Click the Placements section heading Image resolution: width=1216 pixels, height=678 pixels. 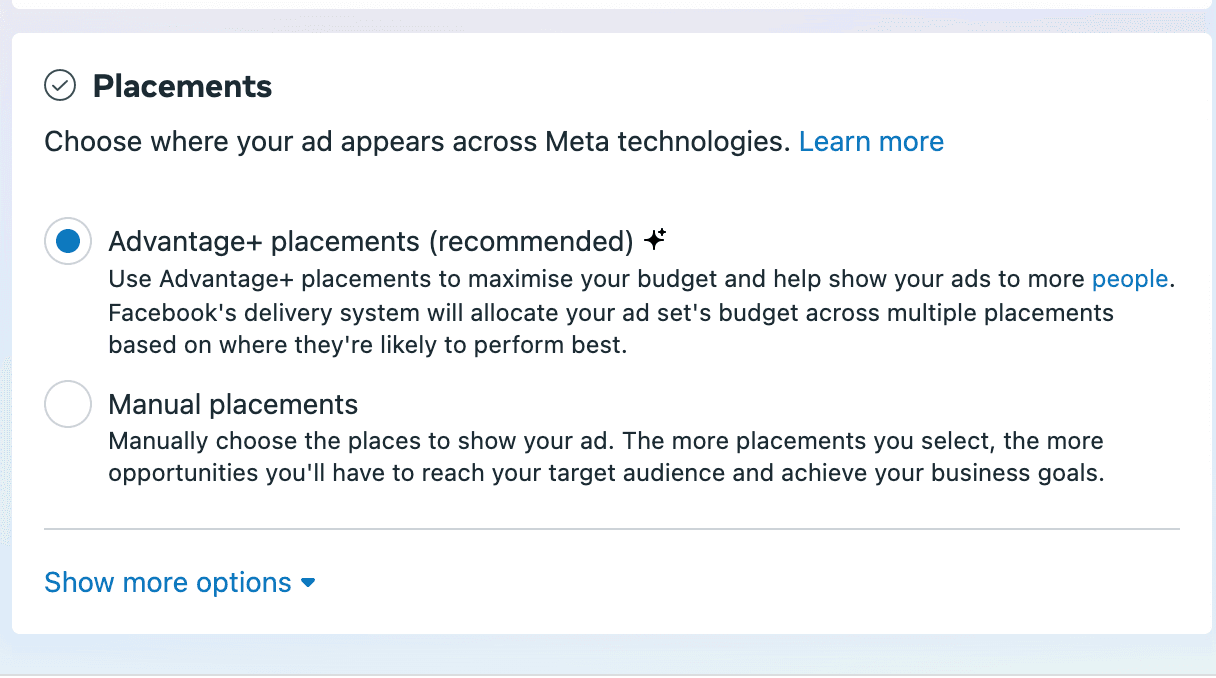(x=182, y=87)
